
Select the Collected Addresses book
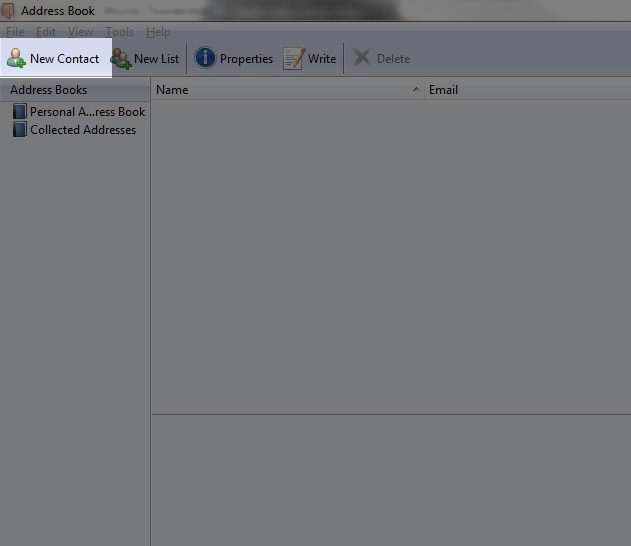[x=82, y=130]
